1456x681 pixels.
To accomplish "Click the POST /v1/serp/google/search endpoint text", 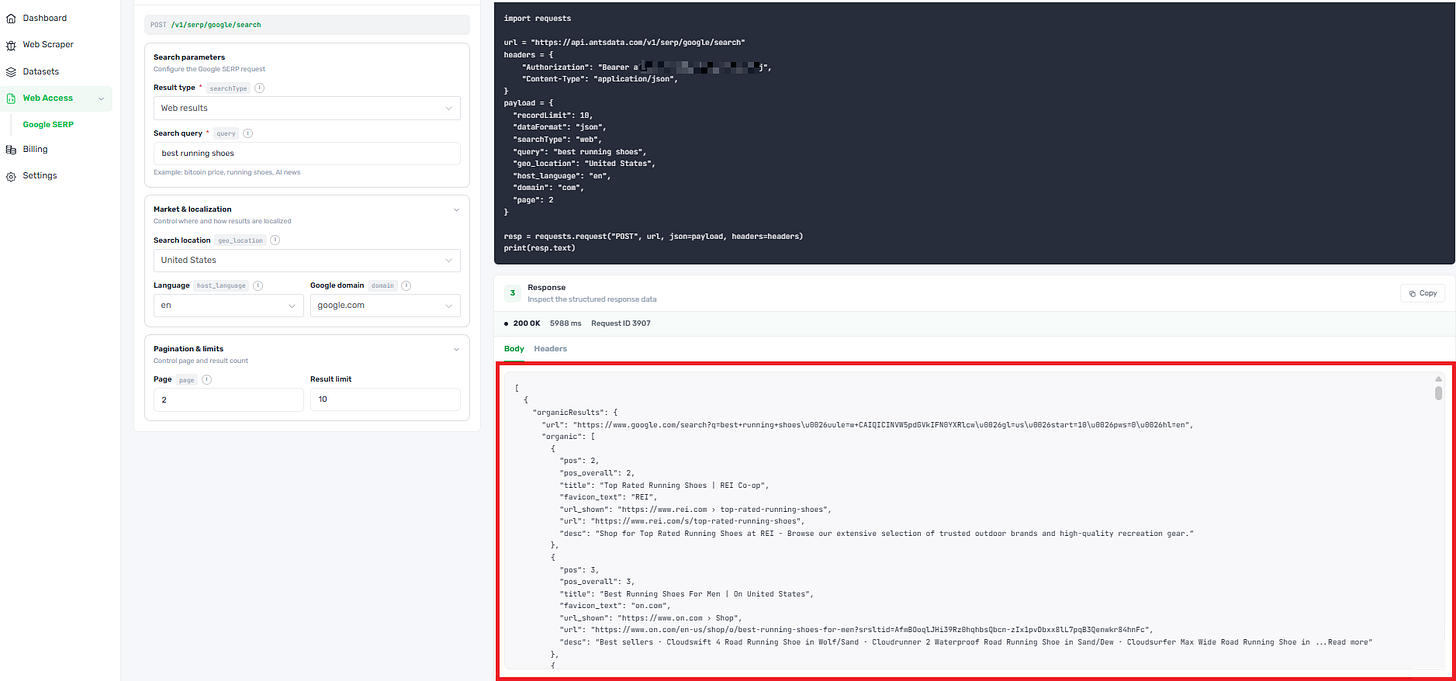I will pyautogui.click(x=207, y=24).
